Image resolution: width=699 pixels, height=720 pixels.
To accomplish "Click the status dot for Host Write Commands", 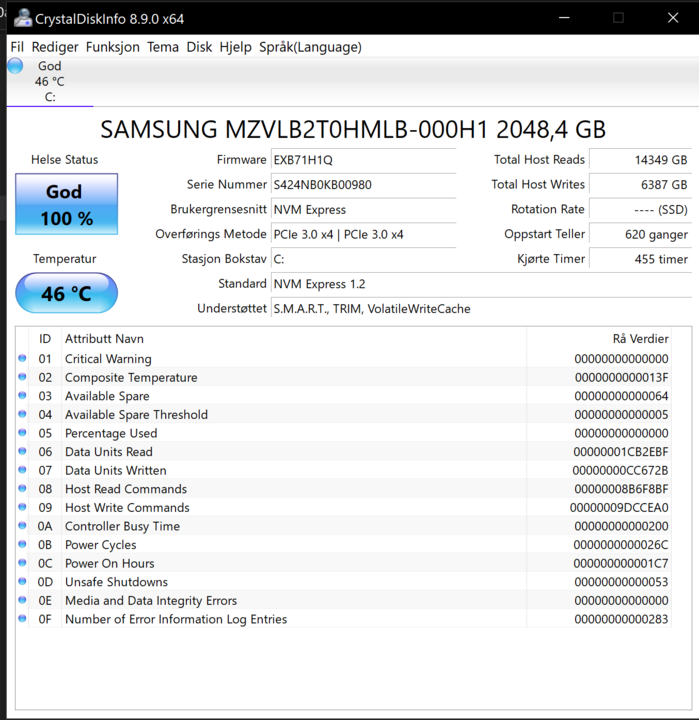I will (x=22, y=506).
